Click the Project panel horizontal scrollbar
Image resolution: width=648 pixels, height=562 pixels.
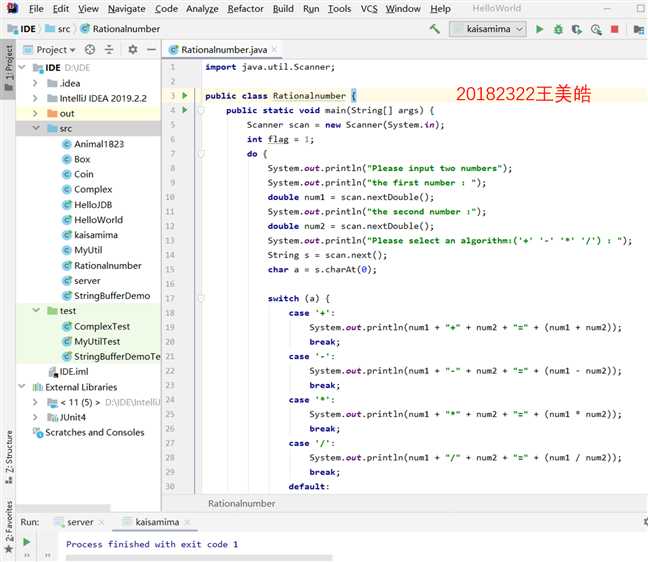[x=64, y=507]
